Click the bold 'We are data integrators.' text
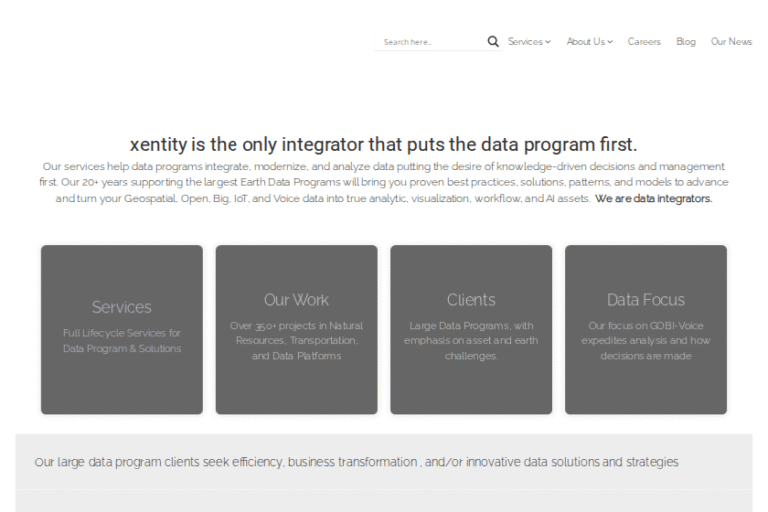The height and width of the screenshot is (512, 768). [x=653, y=199]
